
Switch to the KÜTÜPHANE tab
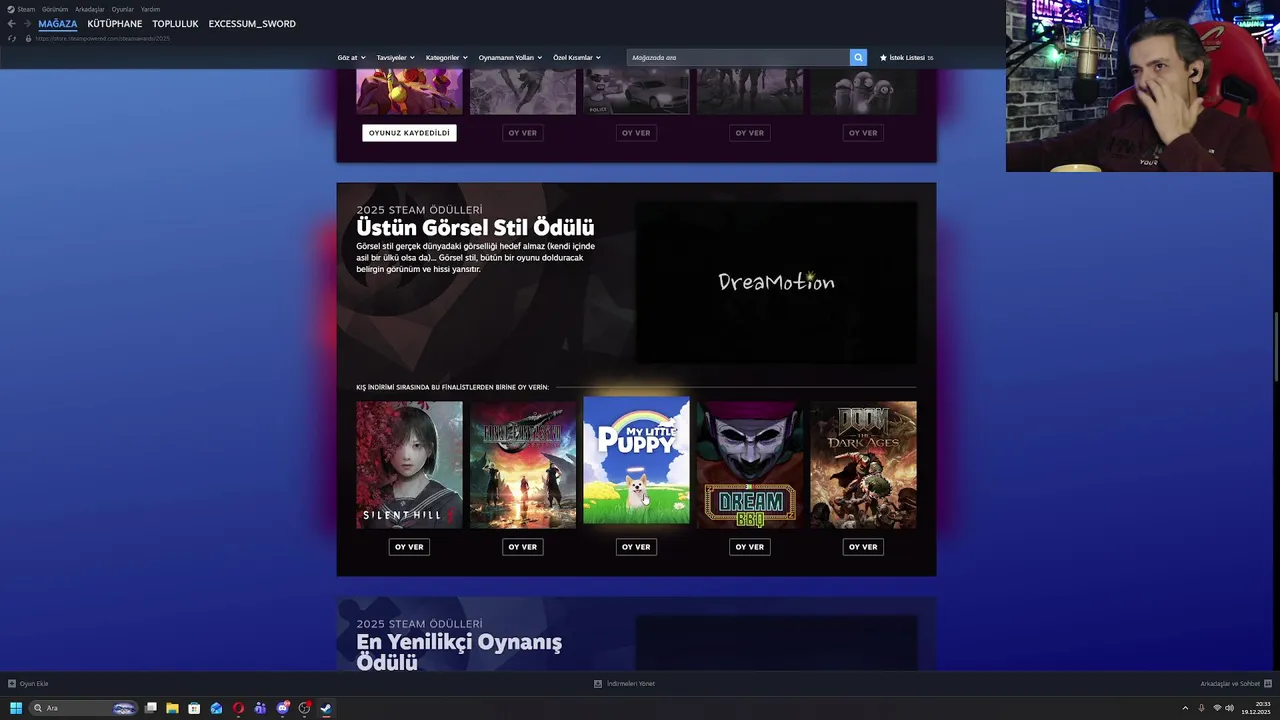pos(115,24)
